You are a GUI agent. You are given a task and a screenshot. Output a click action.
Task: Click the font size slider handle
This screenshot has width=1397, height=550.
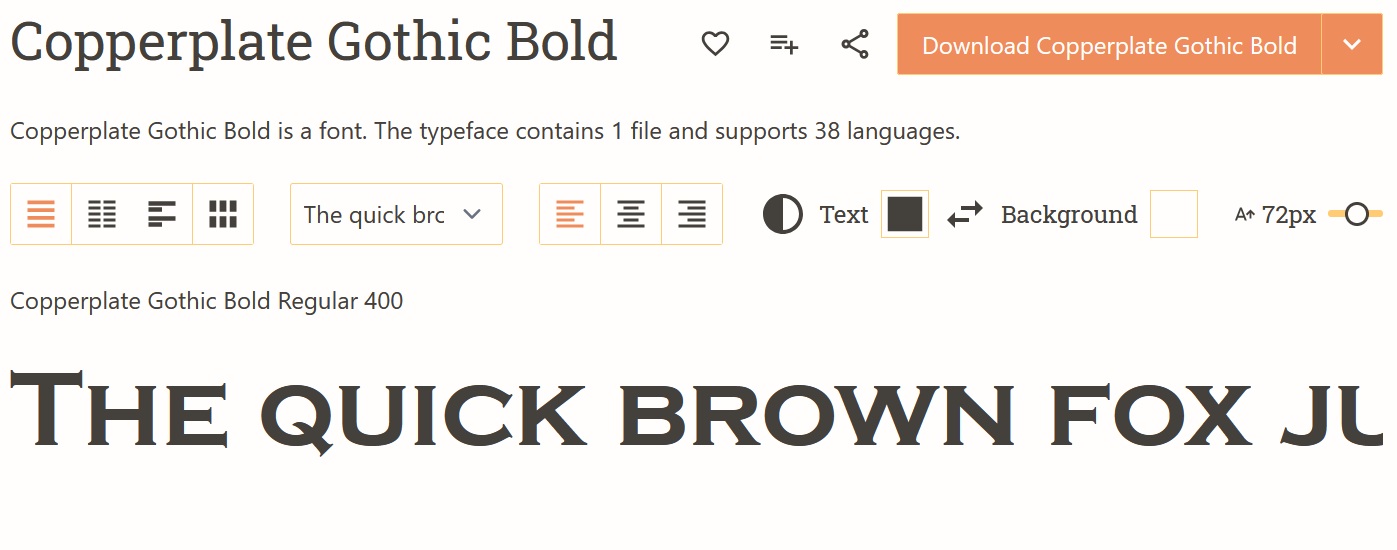click(1357, 214)
